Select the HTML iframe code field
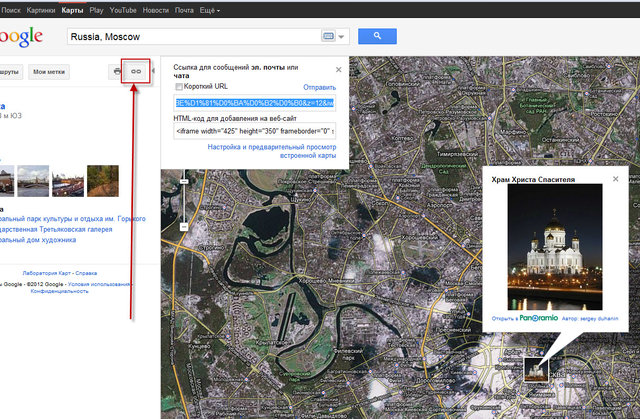Screen dimensions: 640x419 [x=254, y=130]
